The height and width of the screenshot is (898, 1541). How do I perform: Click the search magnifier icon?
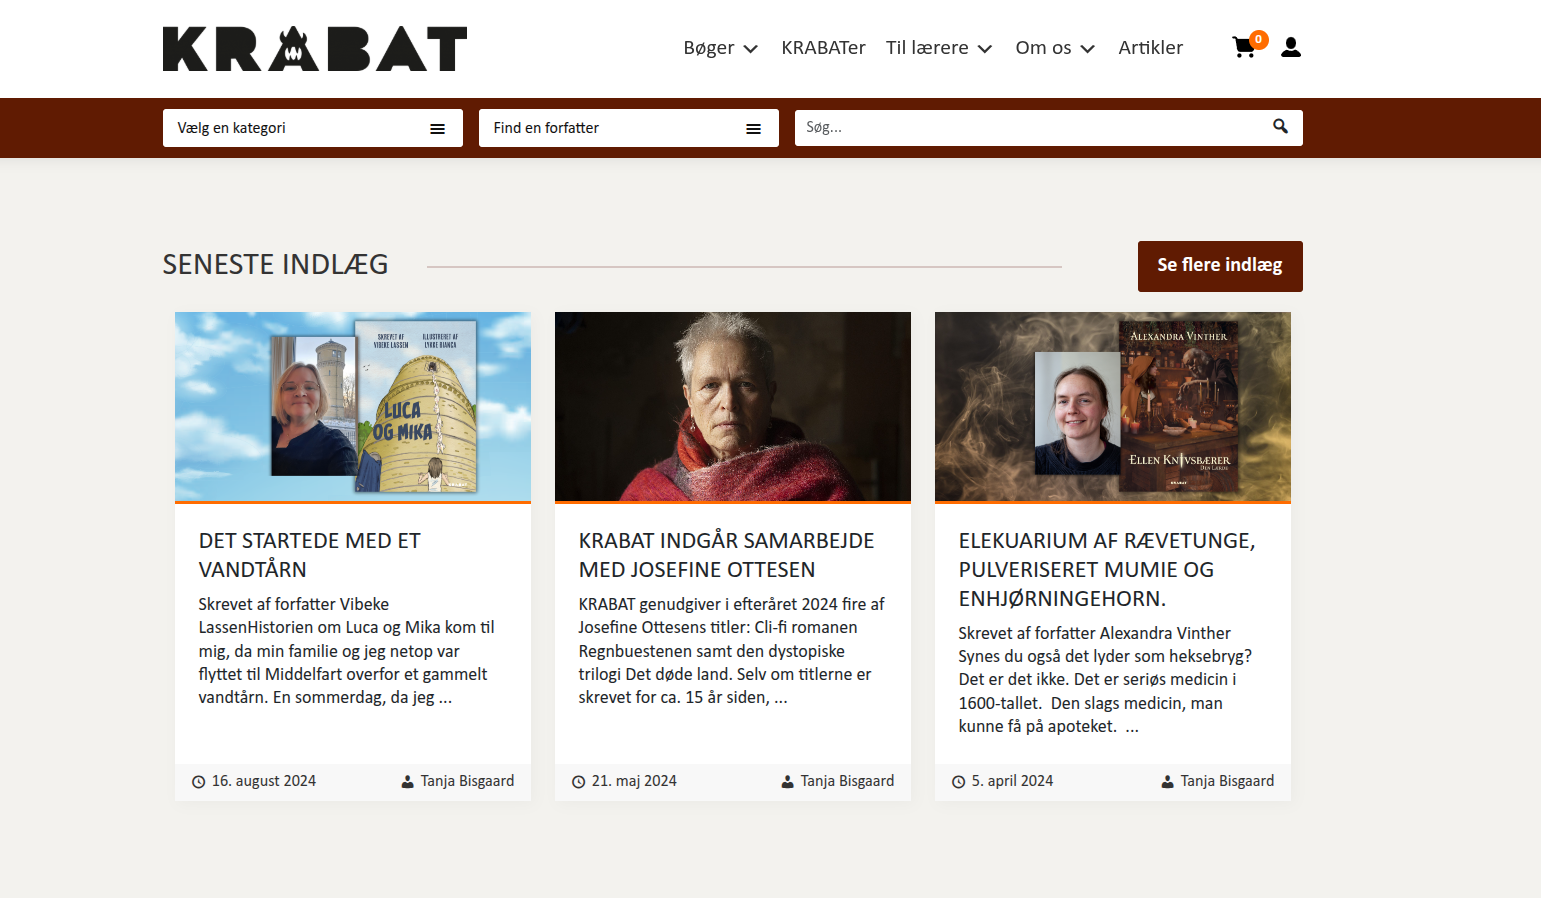pos(1280,126)
